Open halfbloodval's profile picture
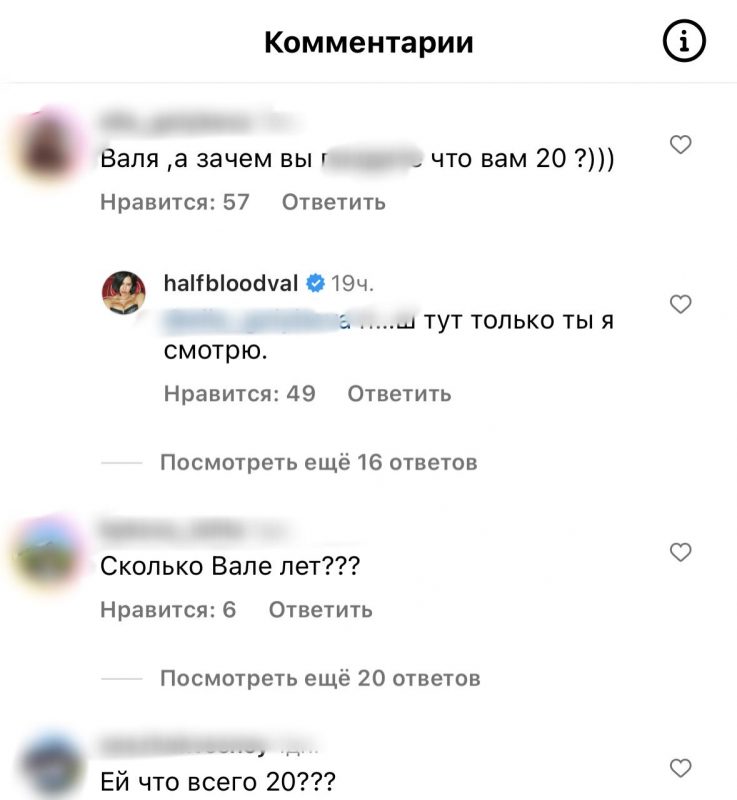 click(124, 292)
